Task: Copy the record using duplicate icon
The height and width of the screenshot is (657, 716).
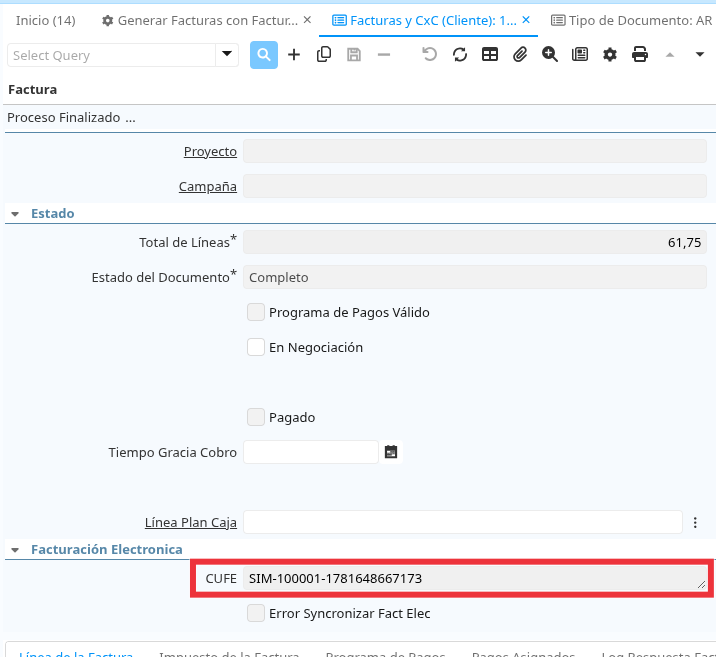Action: pos(324,55)
